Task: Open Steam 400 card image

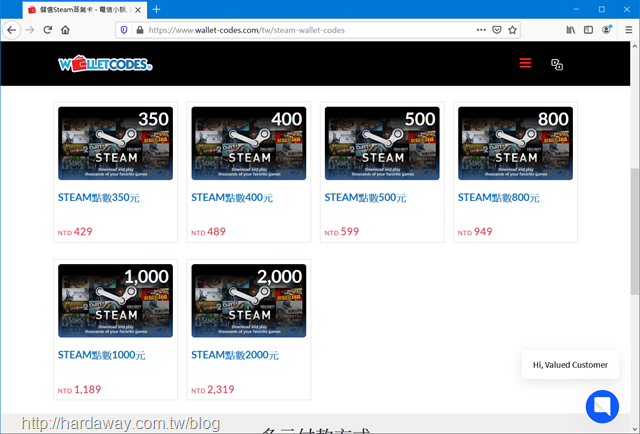Action: point(249,143)
